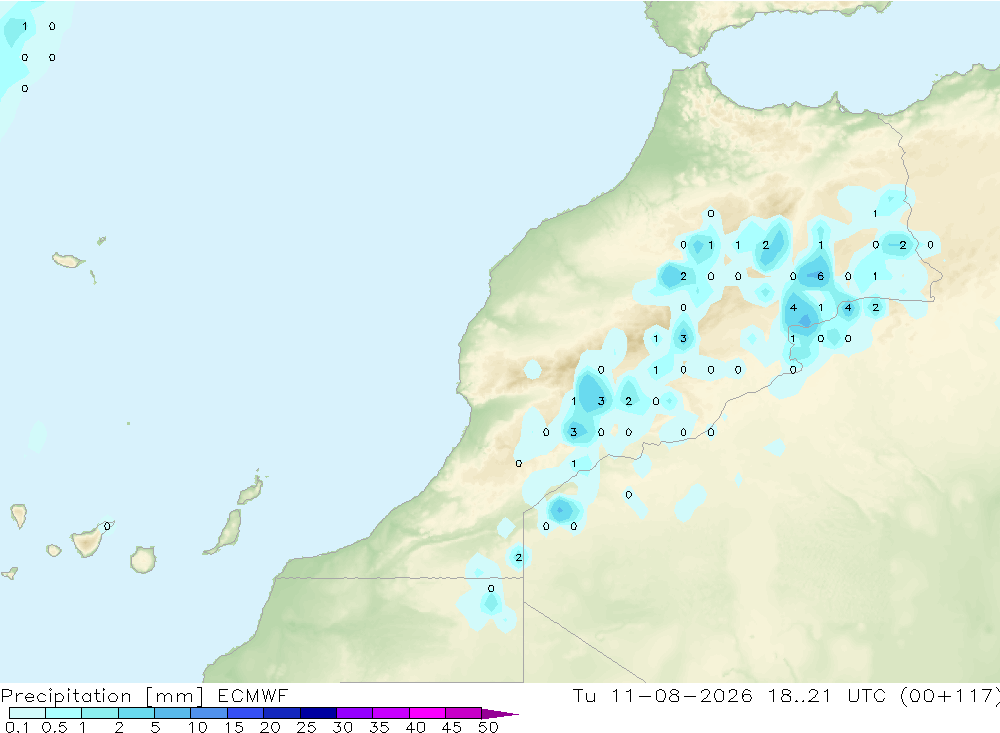Click the 0.5–1 mm legend color swatch
1000x733 pixels.
63,713
